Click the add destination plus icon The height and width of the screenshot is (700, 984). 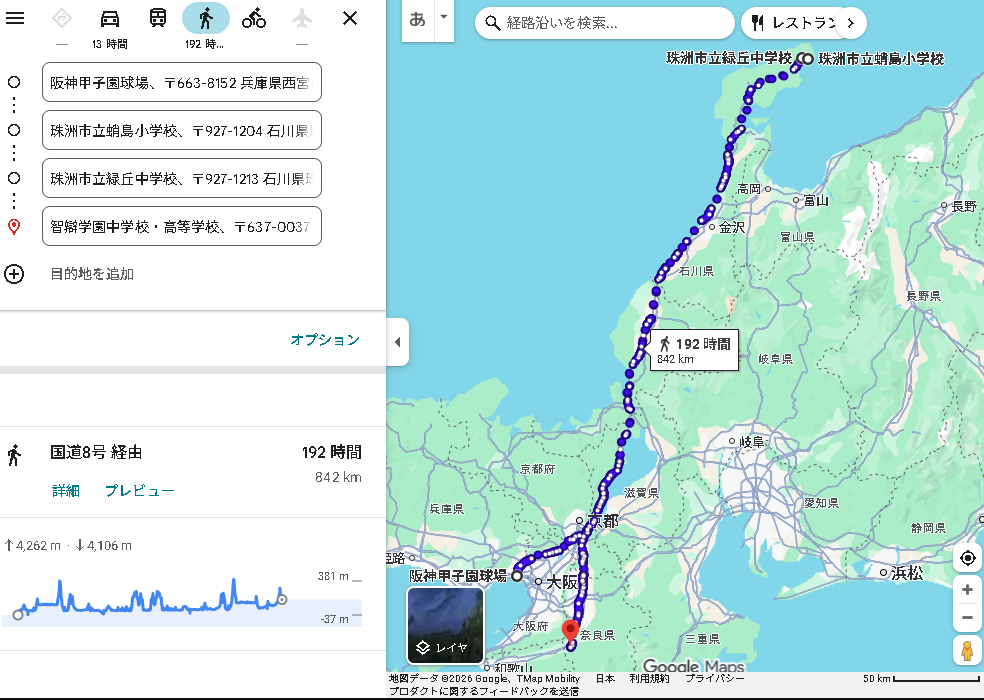[14, 274]
